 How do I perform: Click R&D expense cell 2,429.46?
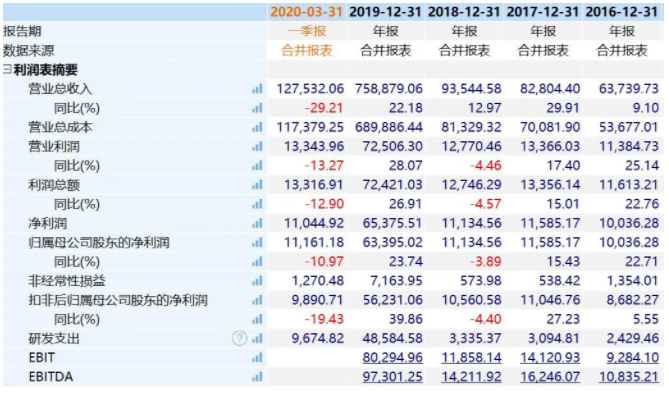(x=633, y=339)
